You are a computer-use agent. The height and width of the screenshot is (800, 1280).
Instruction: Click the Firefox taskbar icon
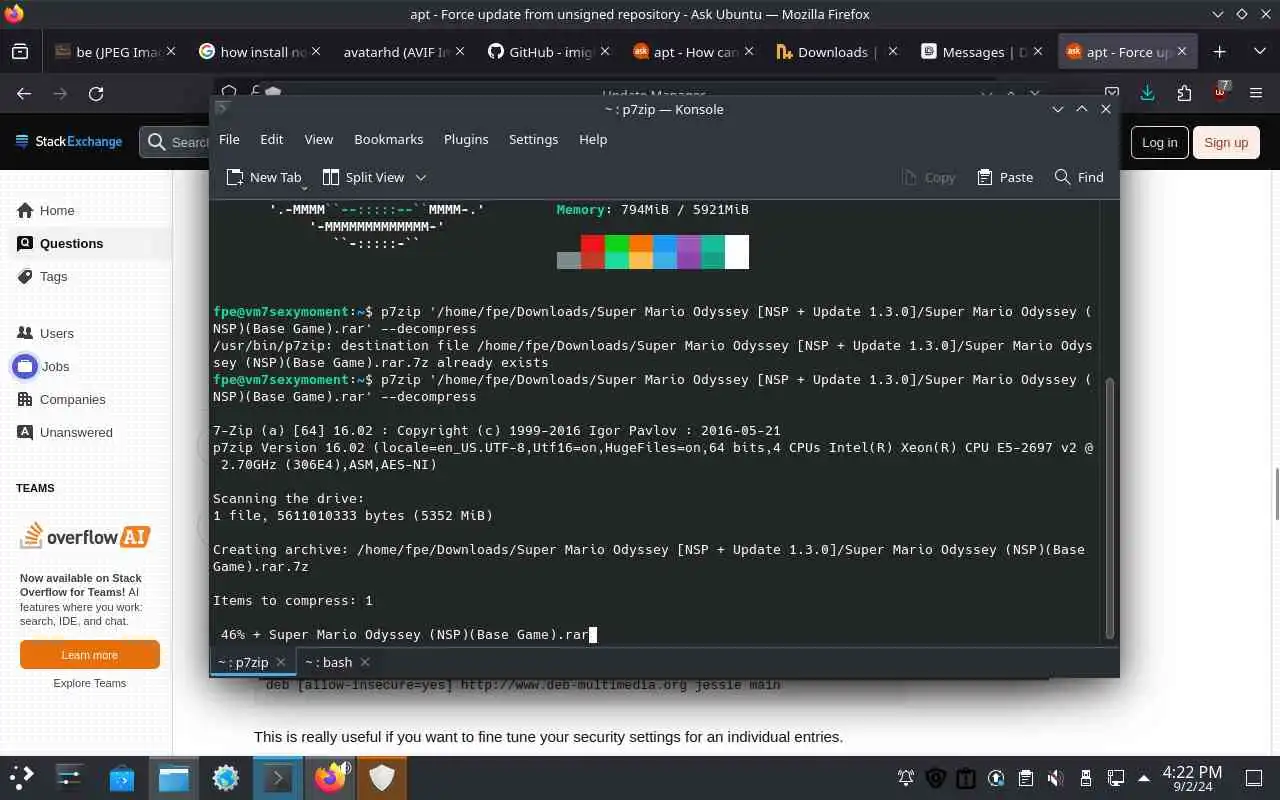[x=330, y=777]
